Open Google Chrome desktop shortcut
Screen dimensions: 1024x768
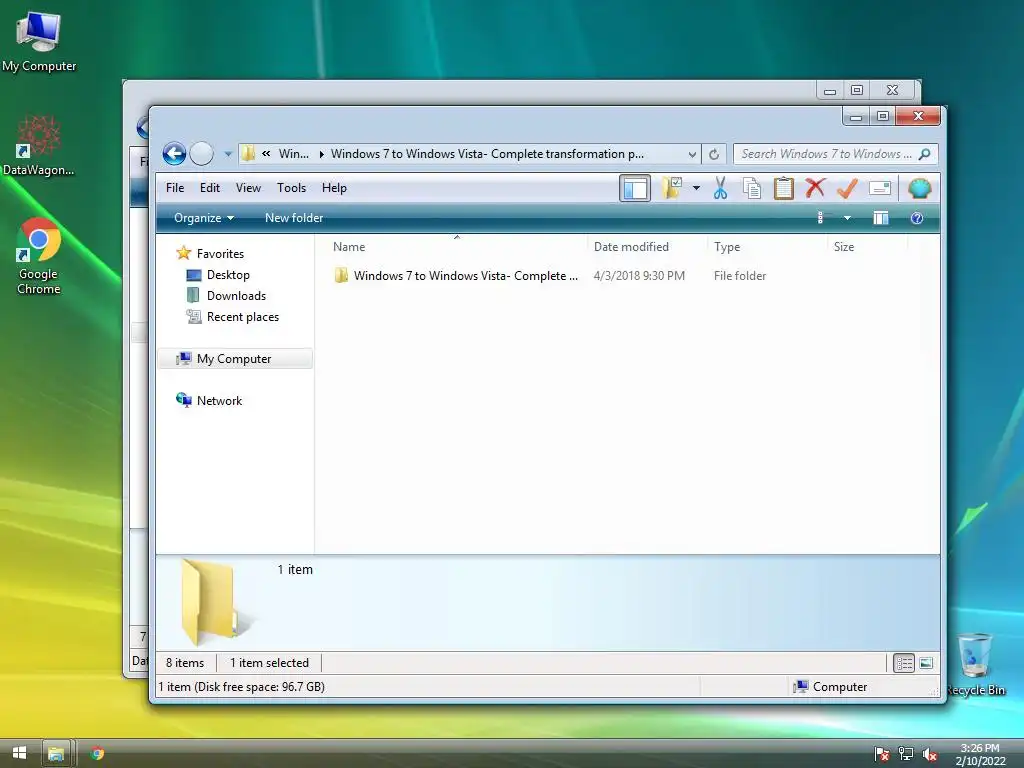click(x=39, y=257)
